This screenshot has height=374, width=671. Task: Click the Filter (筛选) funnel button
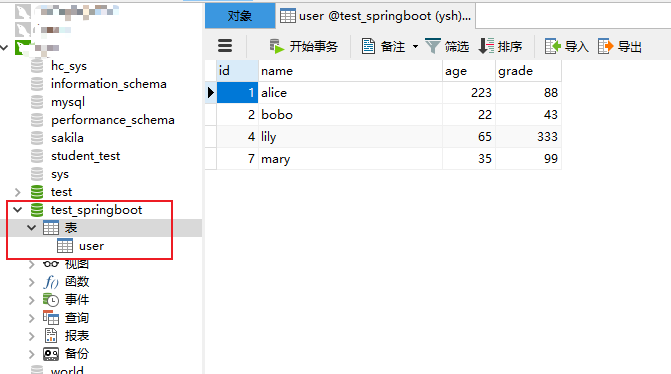coord(447,46)
